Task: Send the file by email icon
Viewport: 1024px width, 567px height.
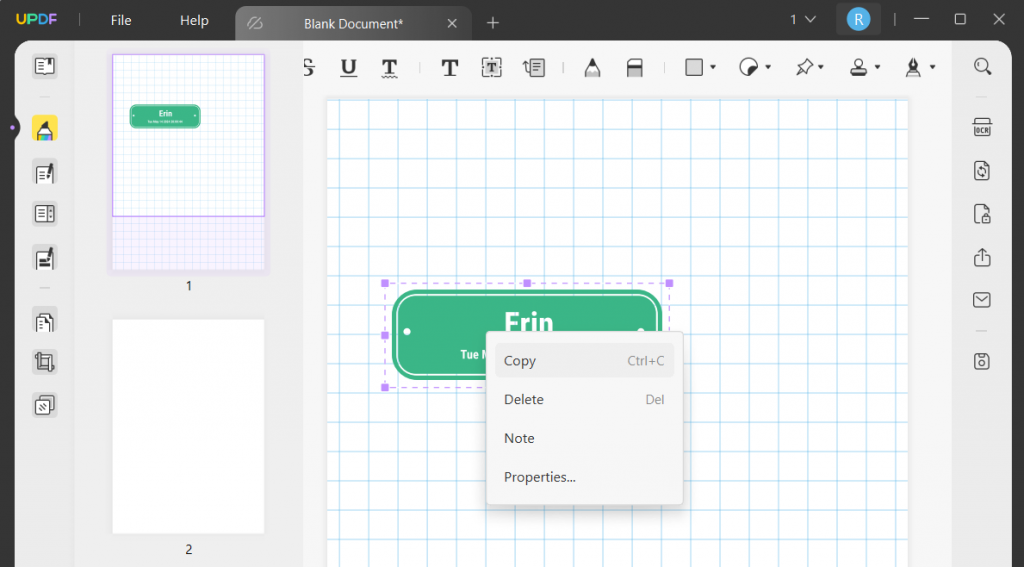Action: pyautogui.click(x=982, y=300)
